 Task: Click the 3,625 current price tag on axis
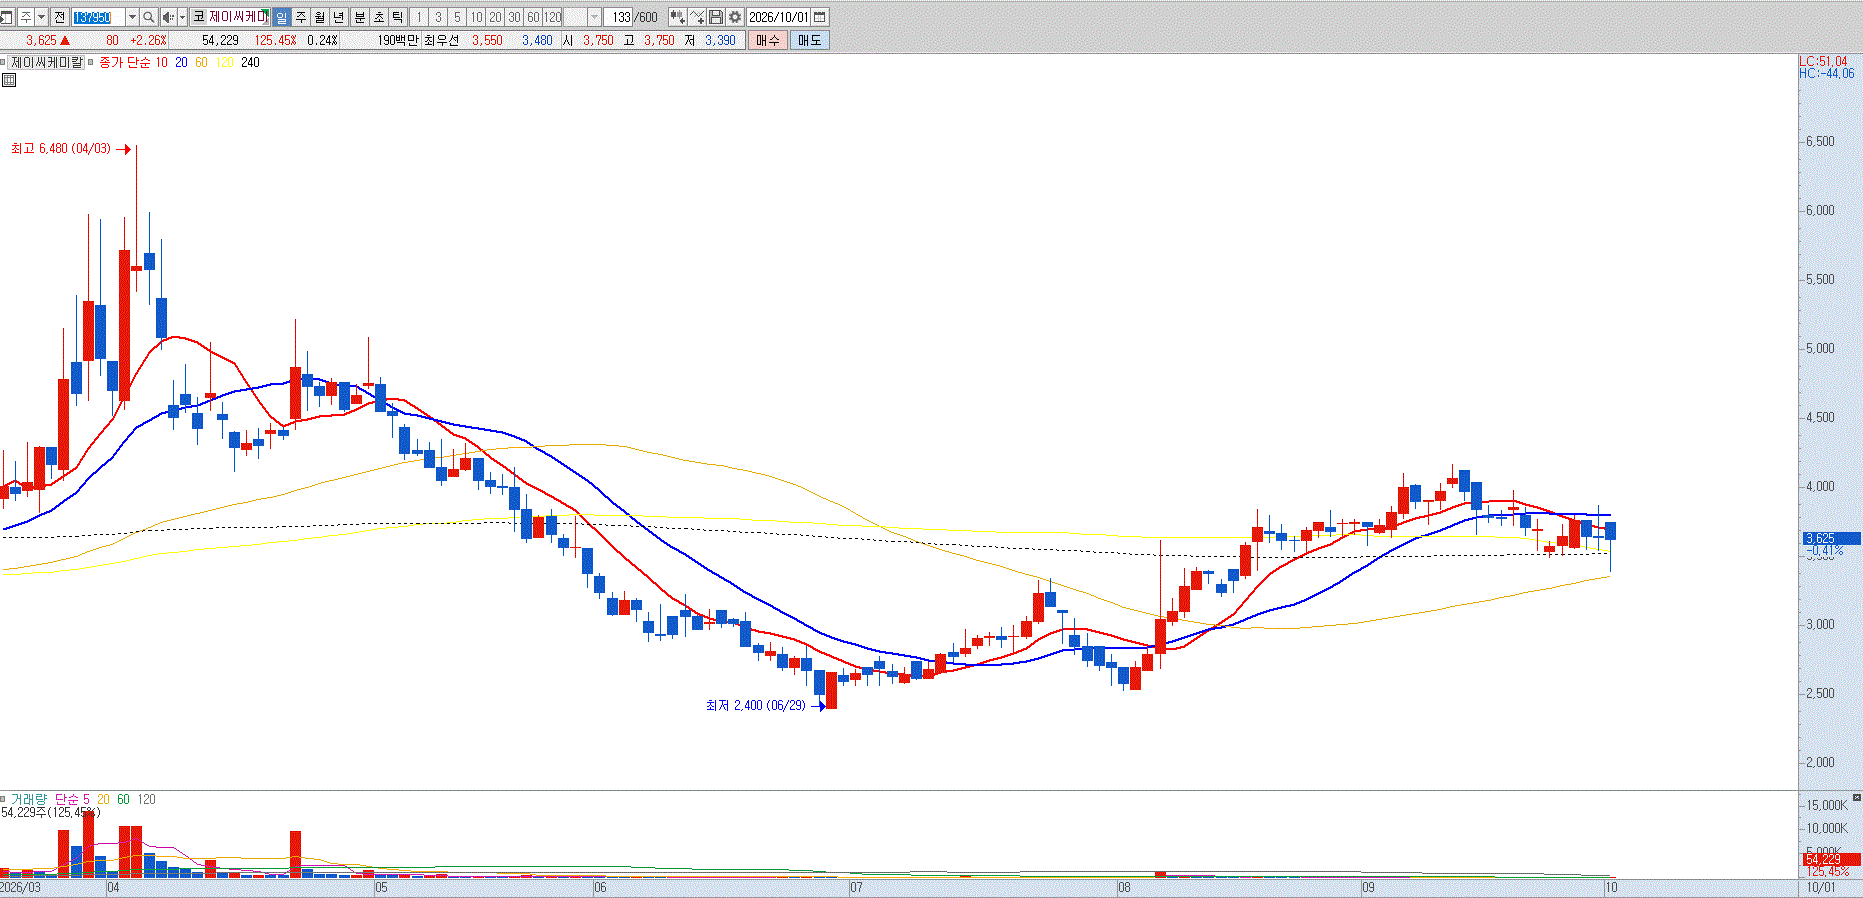tap(1832, 538)
